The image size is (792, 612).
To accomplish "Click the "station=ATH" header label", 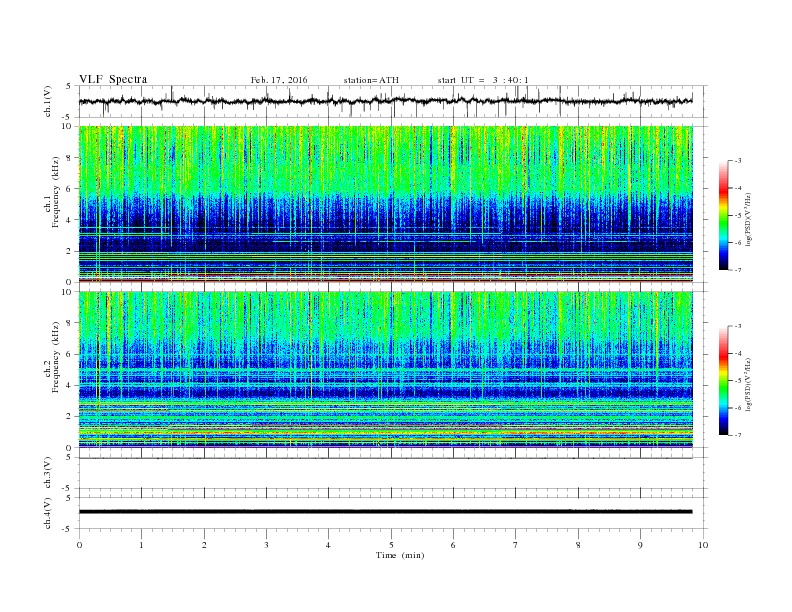I will pos(371,80).
